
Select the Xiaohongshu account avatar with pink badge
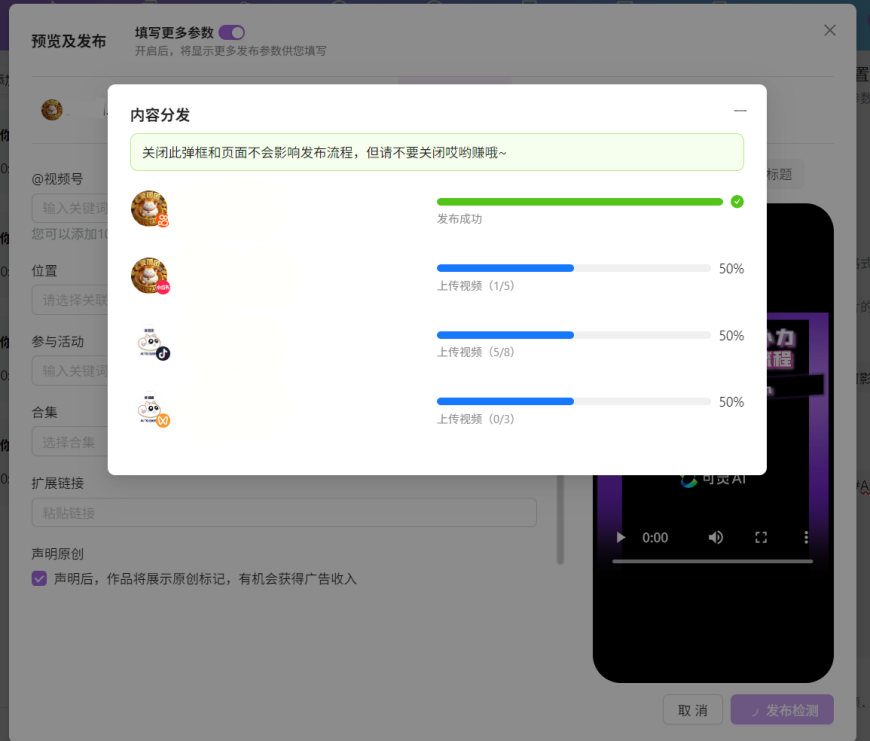pos(149,275)
